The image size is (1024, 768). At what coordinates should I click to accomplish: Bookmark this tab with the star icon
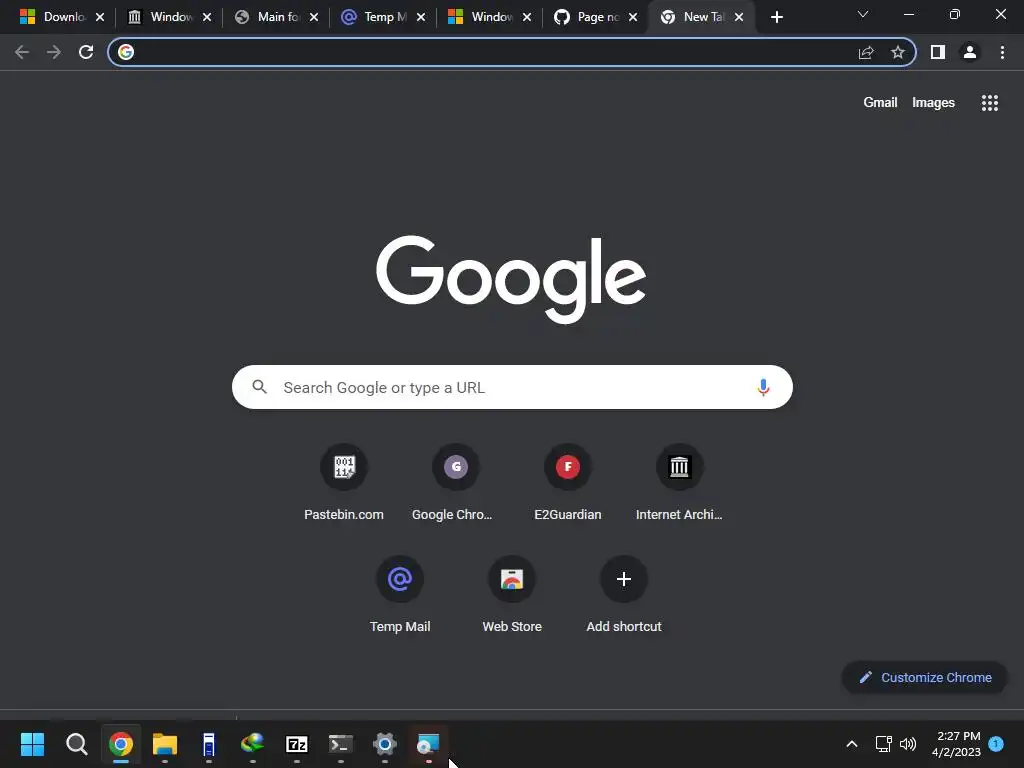point(898,52)
